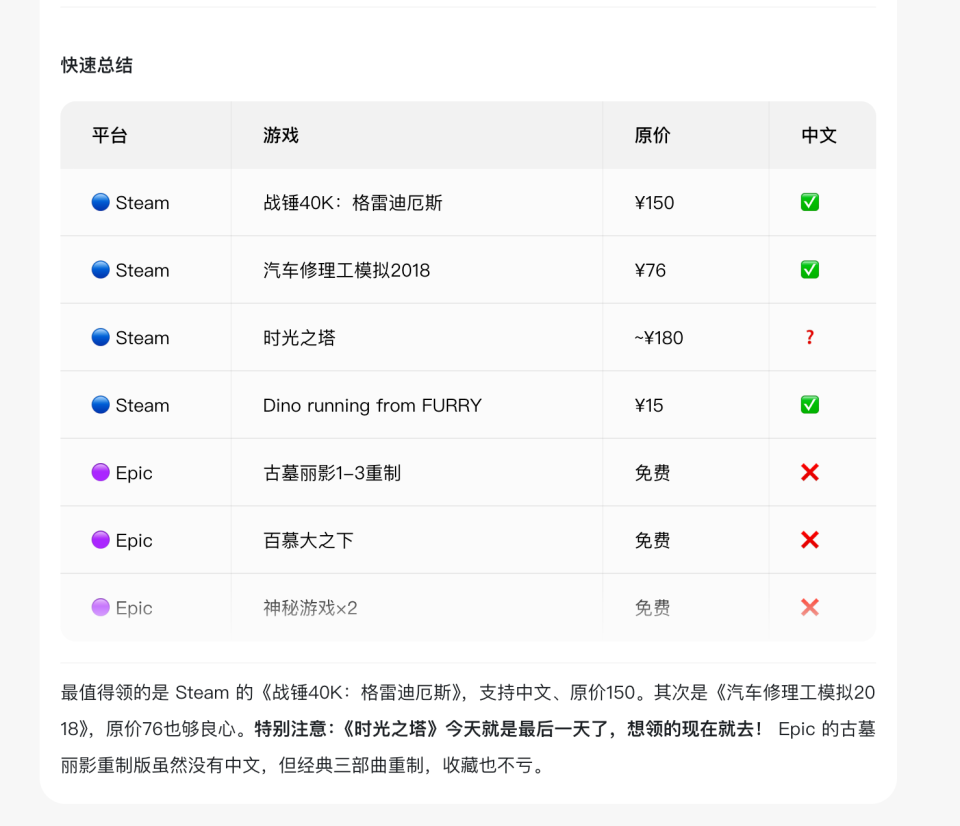Click the red question mark for 时光之塔
This screenshot has height=826, width=960.
(809, 337)
